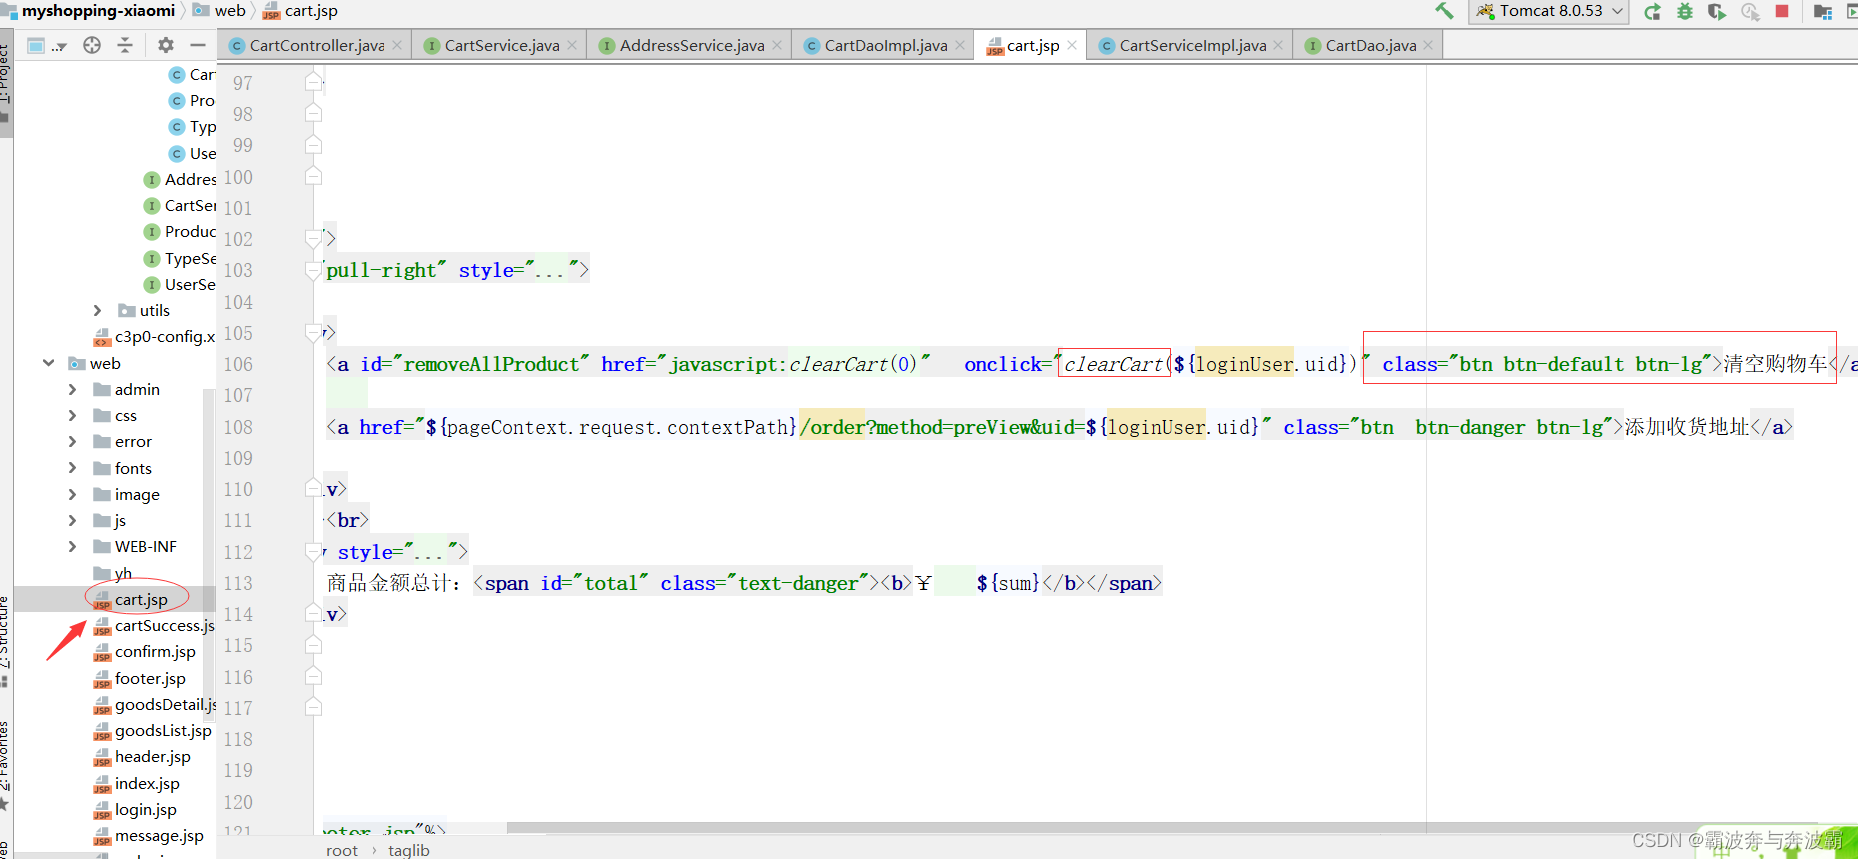The height and width of the screenshot is (859, 1858).
Task: Open the Project Structure icon
Action: (x=1823, y=11)
